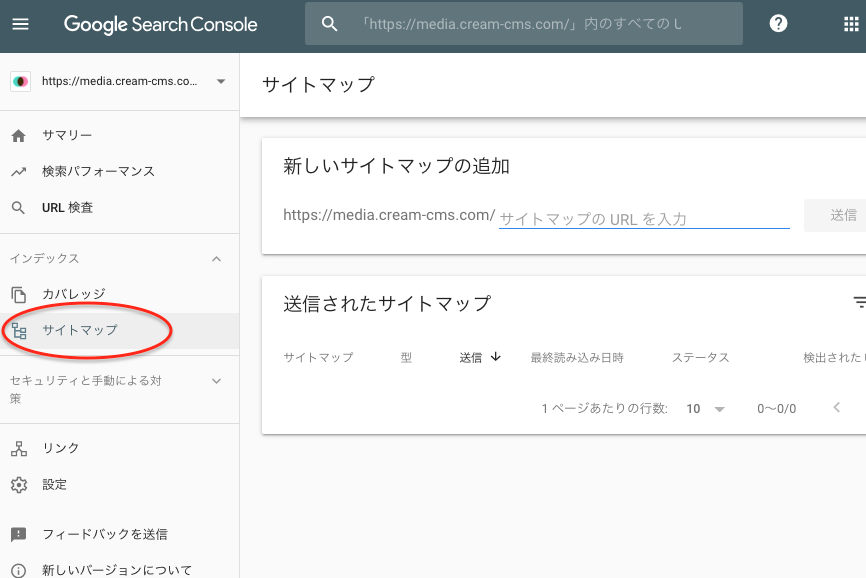Click the magnifier icon beside URL 検査
The width and height of the screenshot is (866, 578).
click(x=18, y=208)
